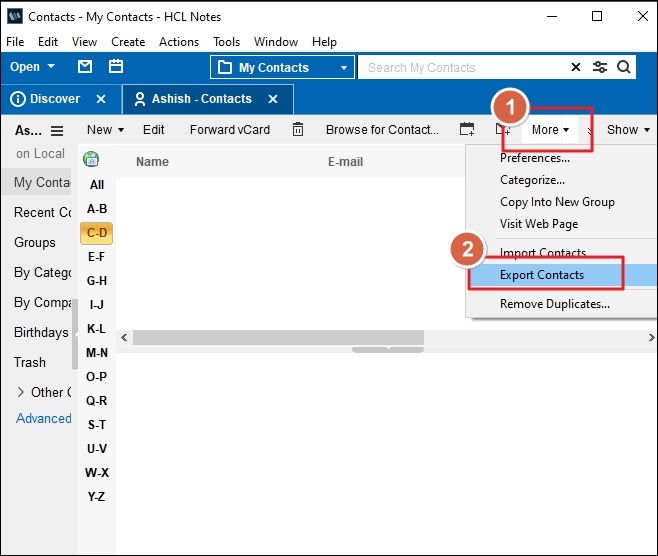
Task: Select the All index filter
Action: click(x=97, y=185)
